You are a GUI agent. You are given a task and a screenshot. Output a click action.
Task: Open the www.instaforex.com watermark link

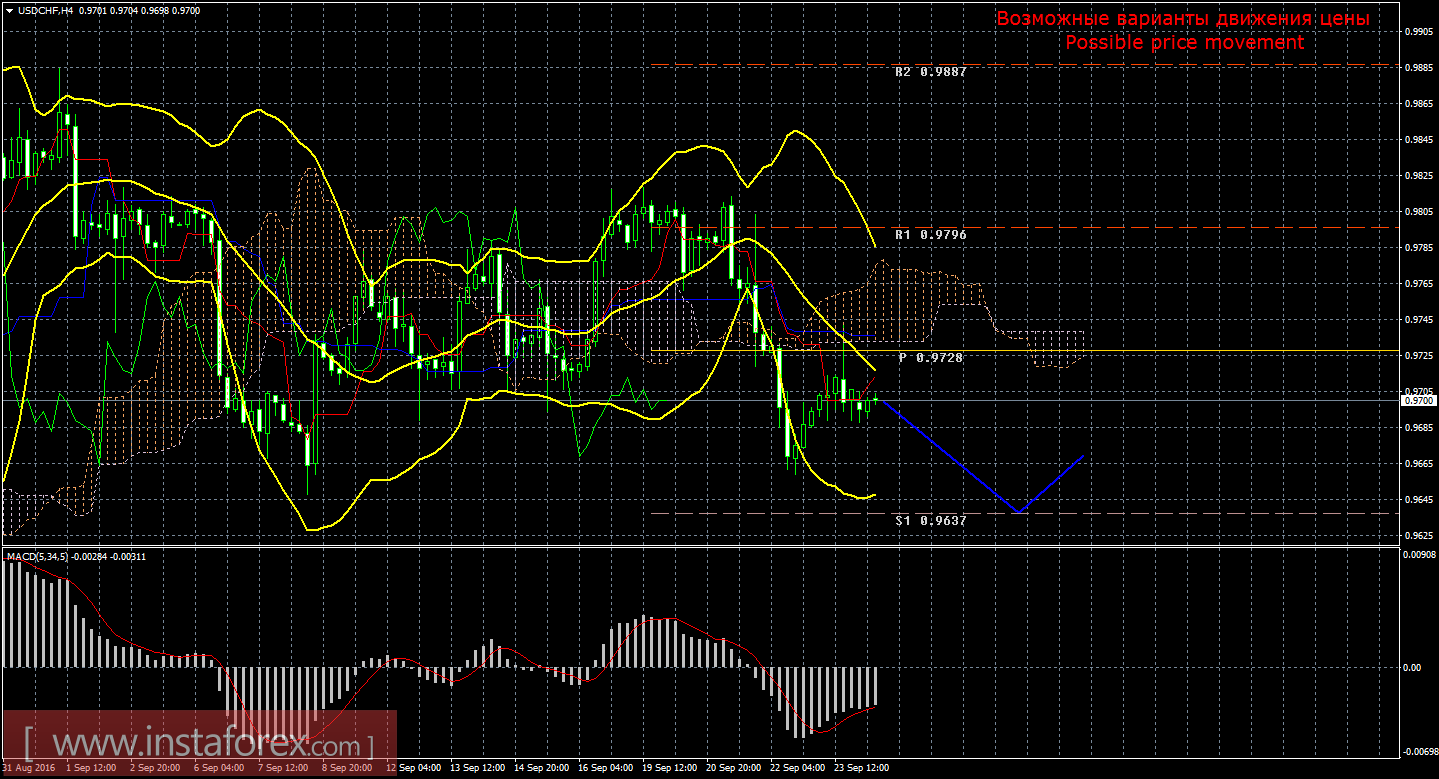point(198,745)
